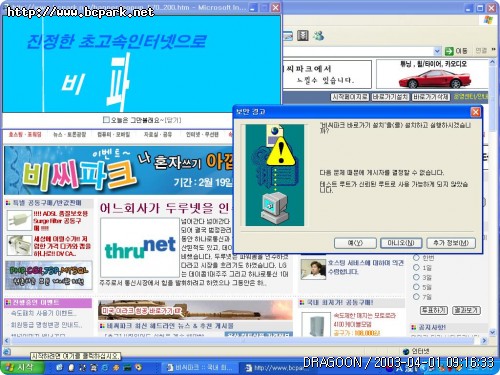Click 시작페이지로 button on the site header

(x=350, y=97)
